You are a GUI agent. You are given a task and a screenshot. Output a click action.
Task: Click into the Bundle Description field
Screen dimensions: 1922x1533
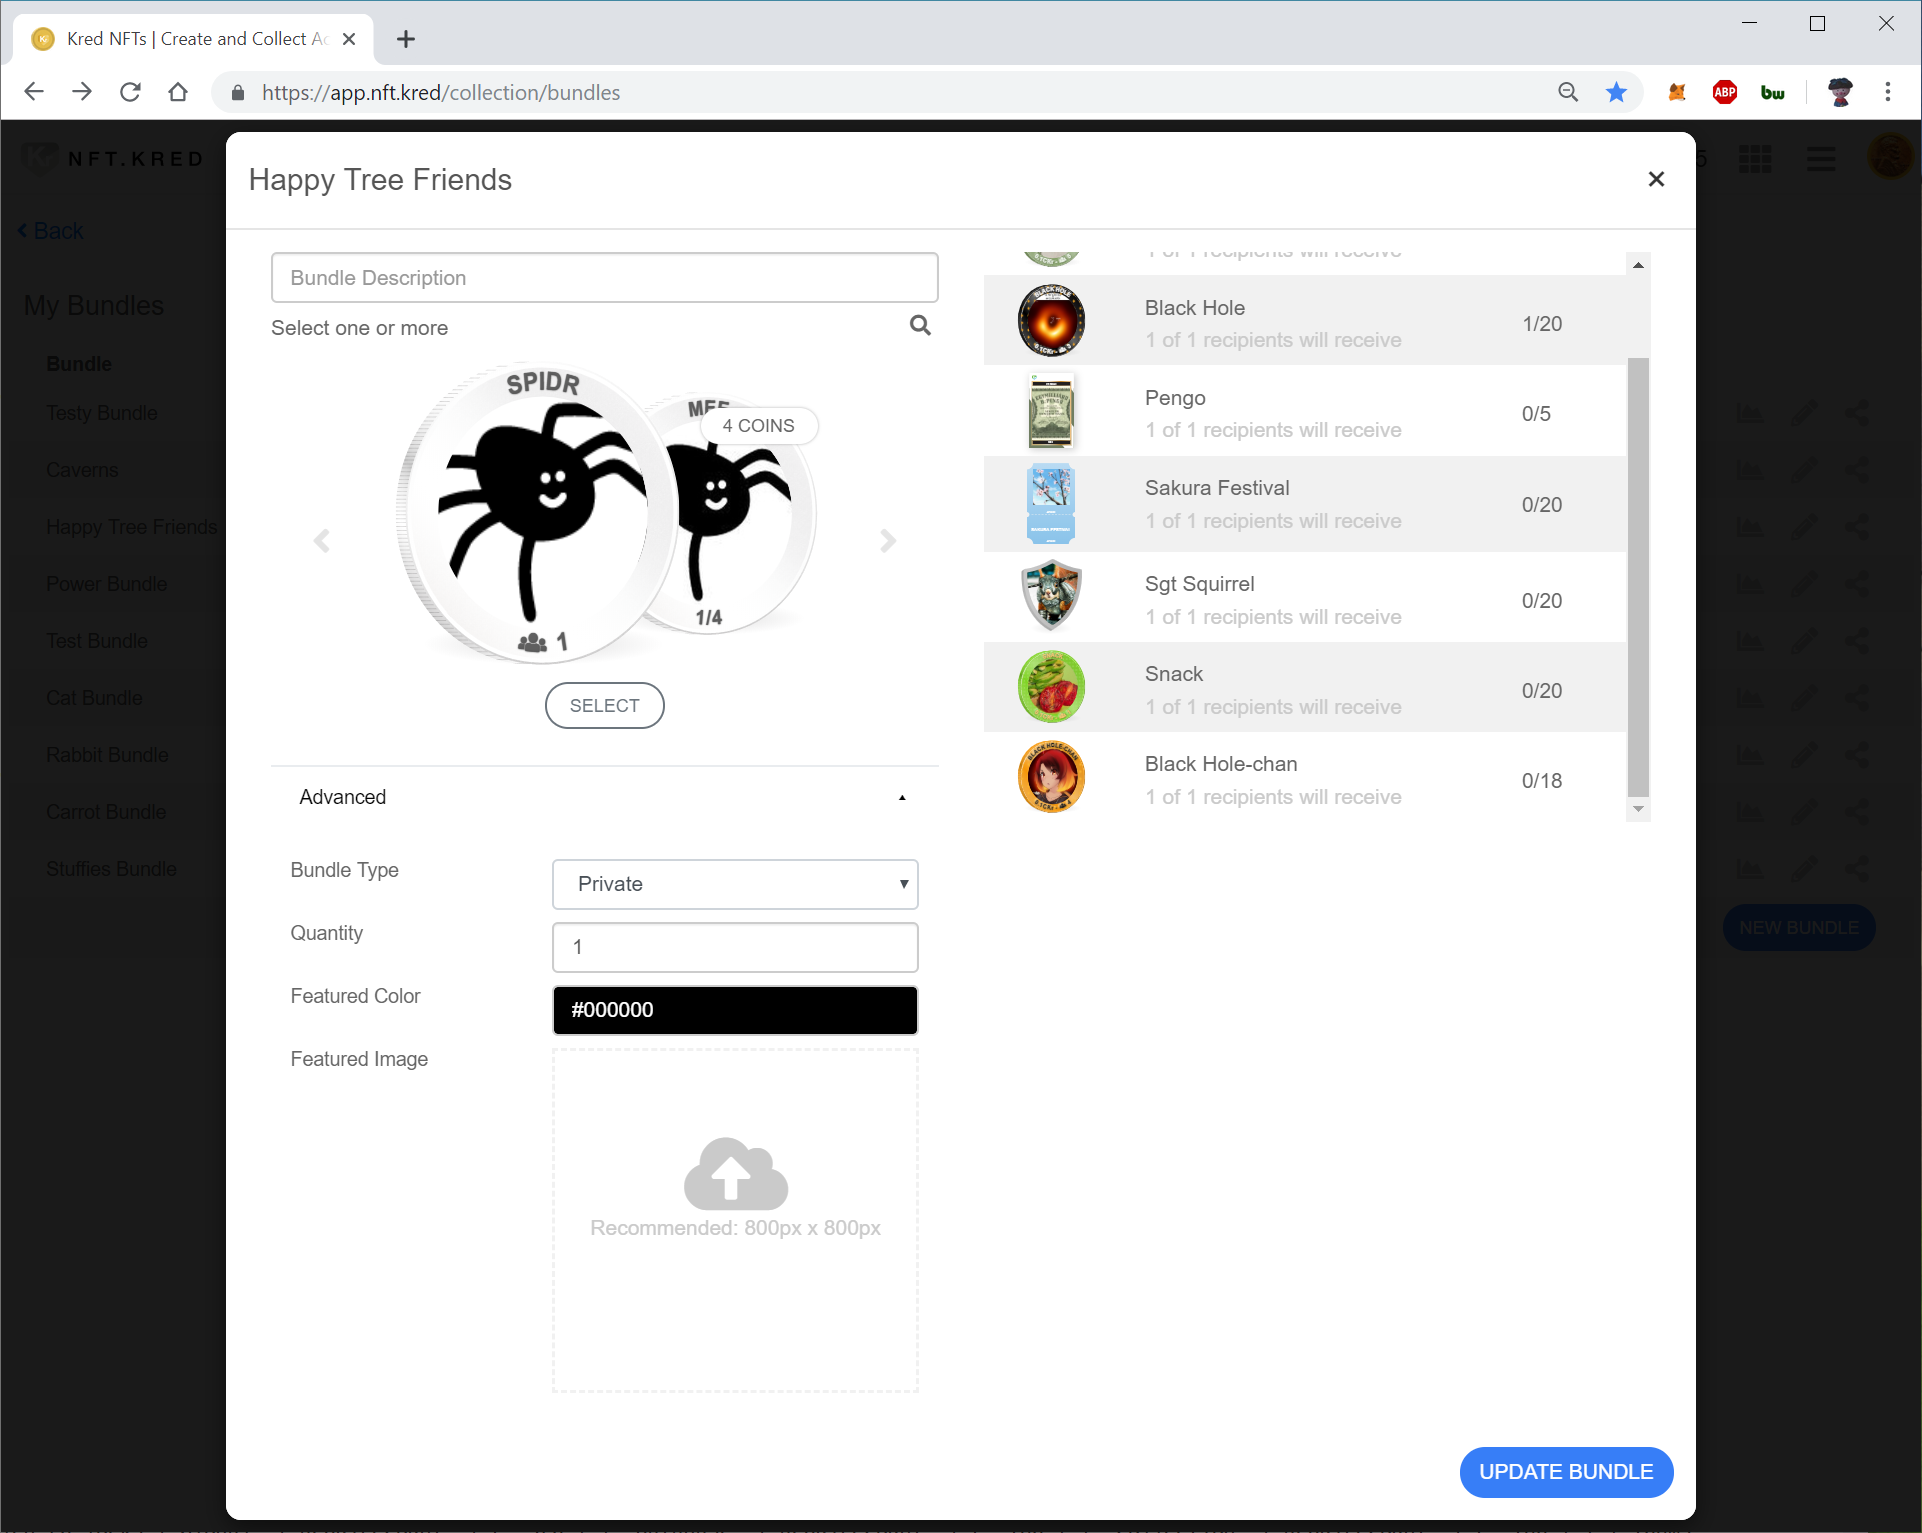click(x=604, y=278)
